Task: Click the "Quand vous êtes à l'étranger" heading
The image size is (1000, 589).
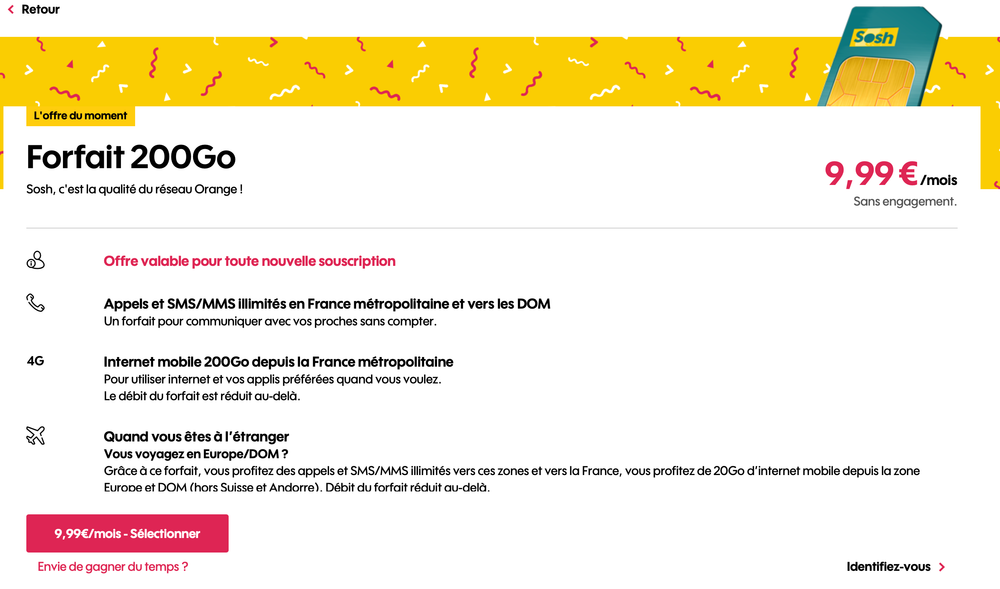Action: point(196,437)
